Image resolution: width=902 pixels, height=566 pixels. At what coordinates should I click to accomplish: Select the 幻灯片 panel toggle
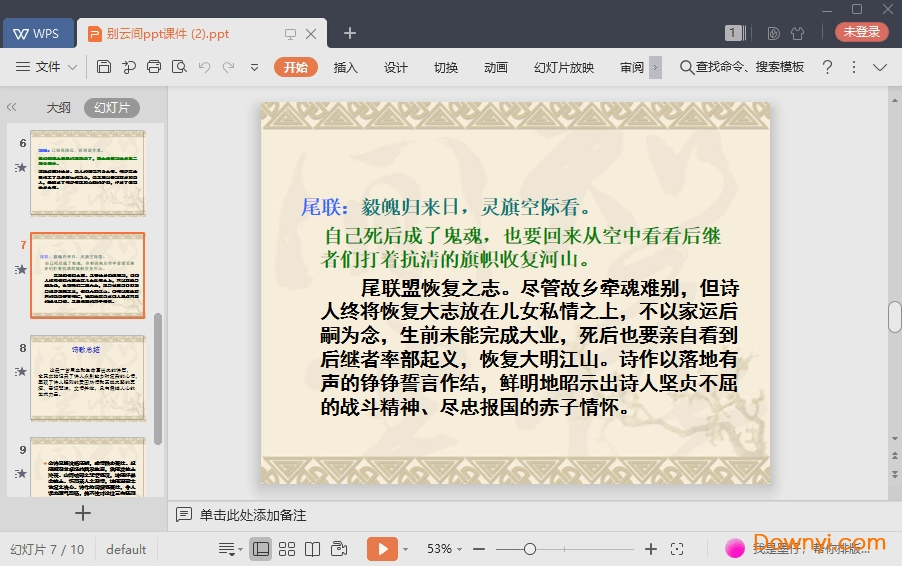[x=111, y=108]
